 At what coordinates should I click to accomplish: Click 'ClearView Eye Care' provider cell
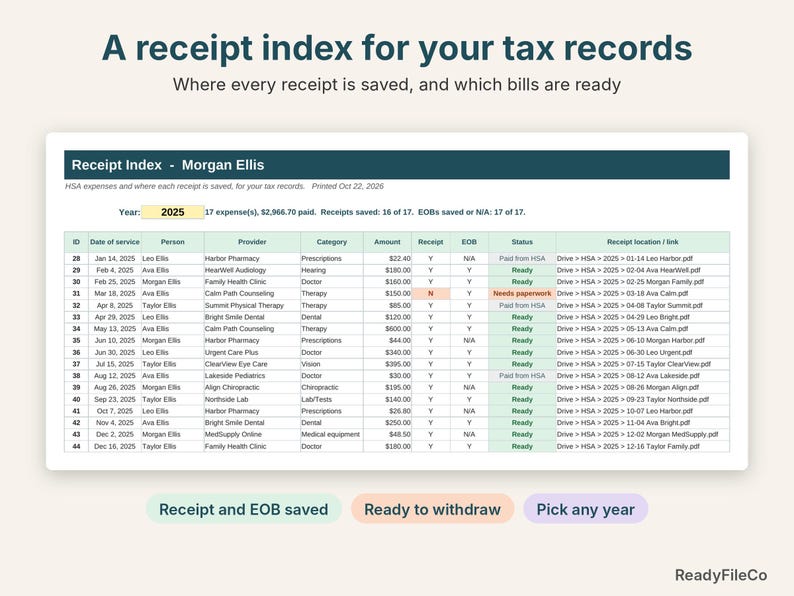coord(252,365)
